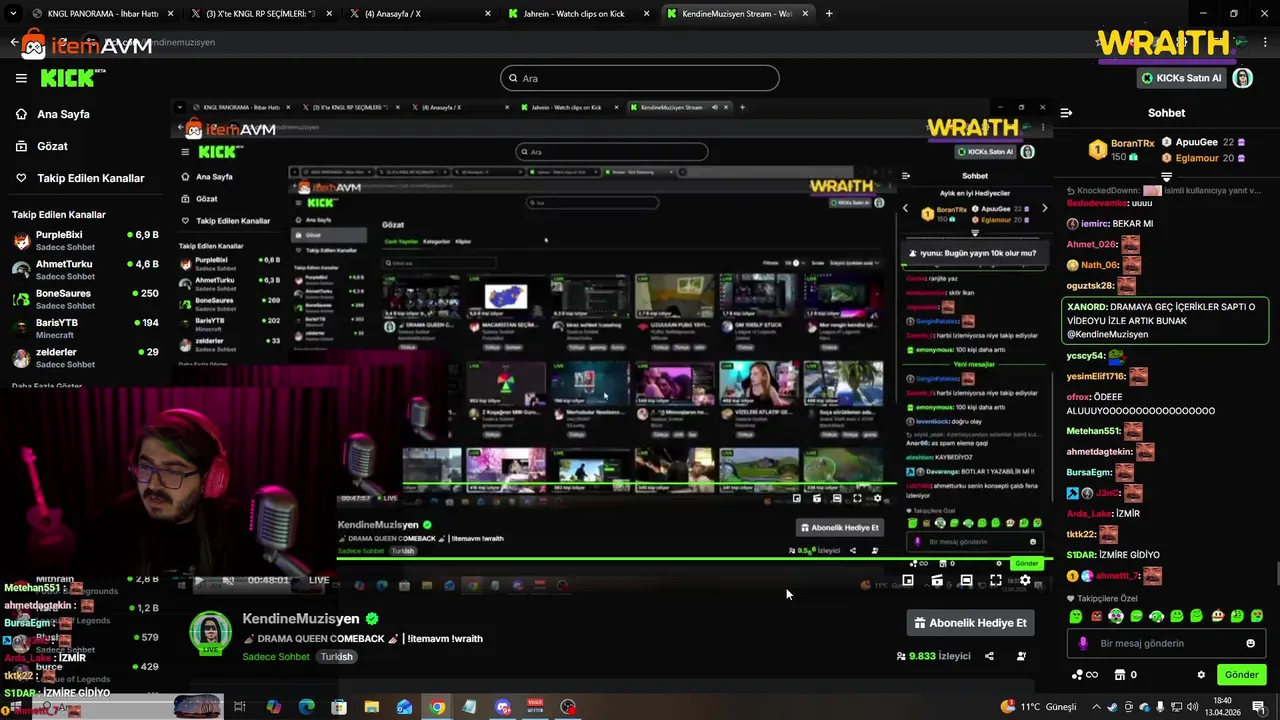Open chat settings gear beside Gönder
Screen dimensions: 1280x720
point(1201,675)
